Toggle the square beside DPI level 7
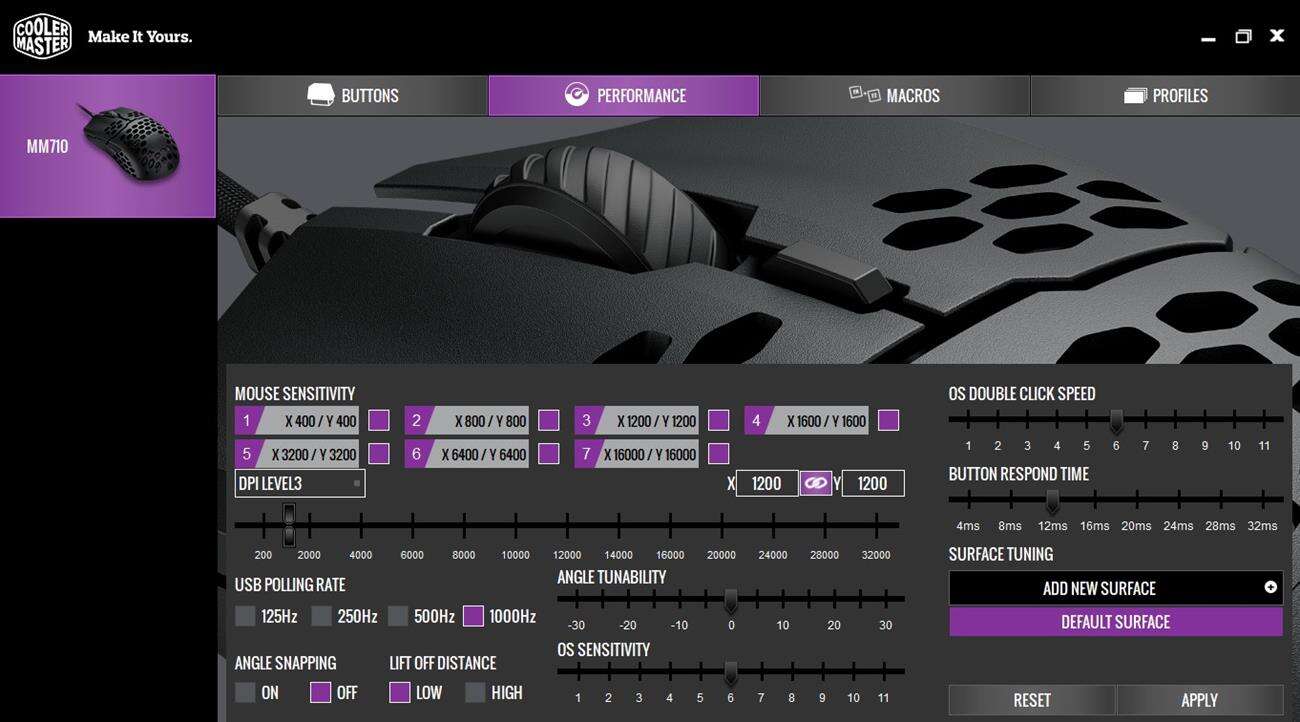Viewport: 1300px width, 722px height. (718, 454)
